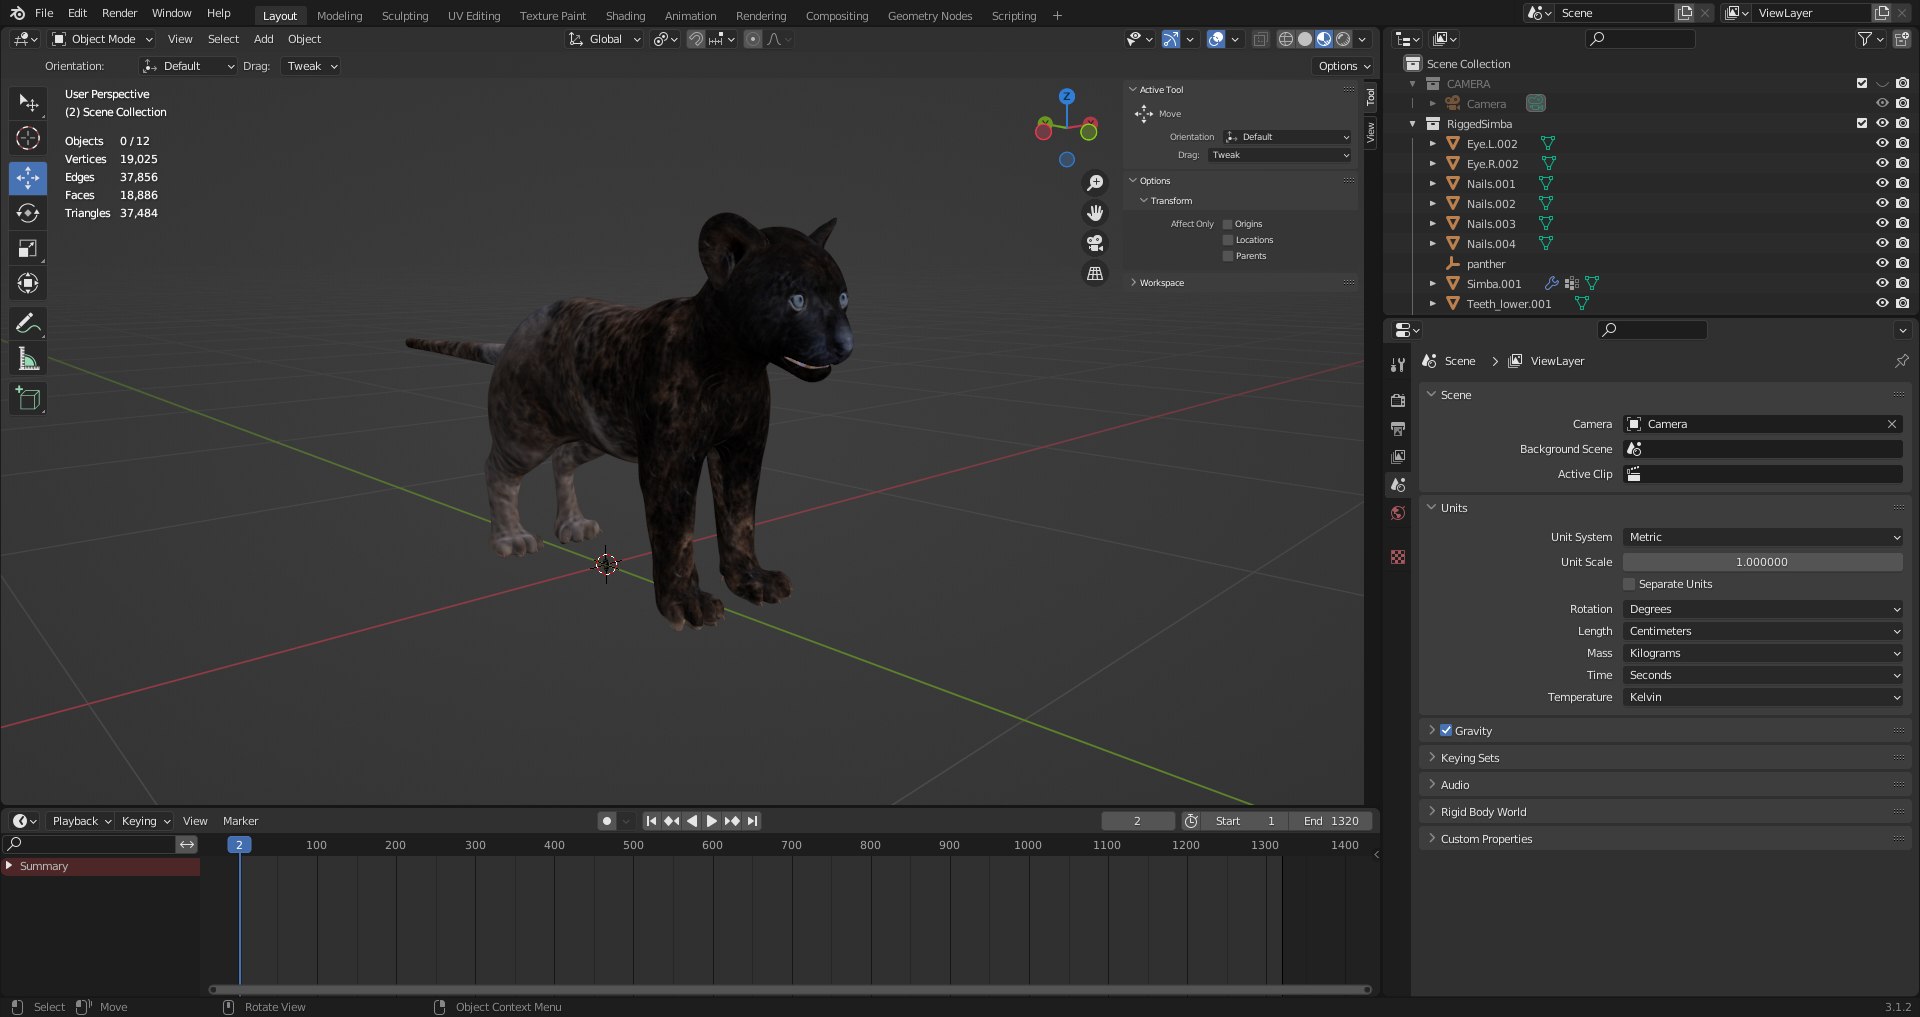
Task: Click the Summary row in timeline
Action: tap(100, 866)
